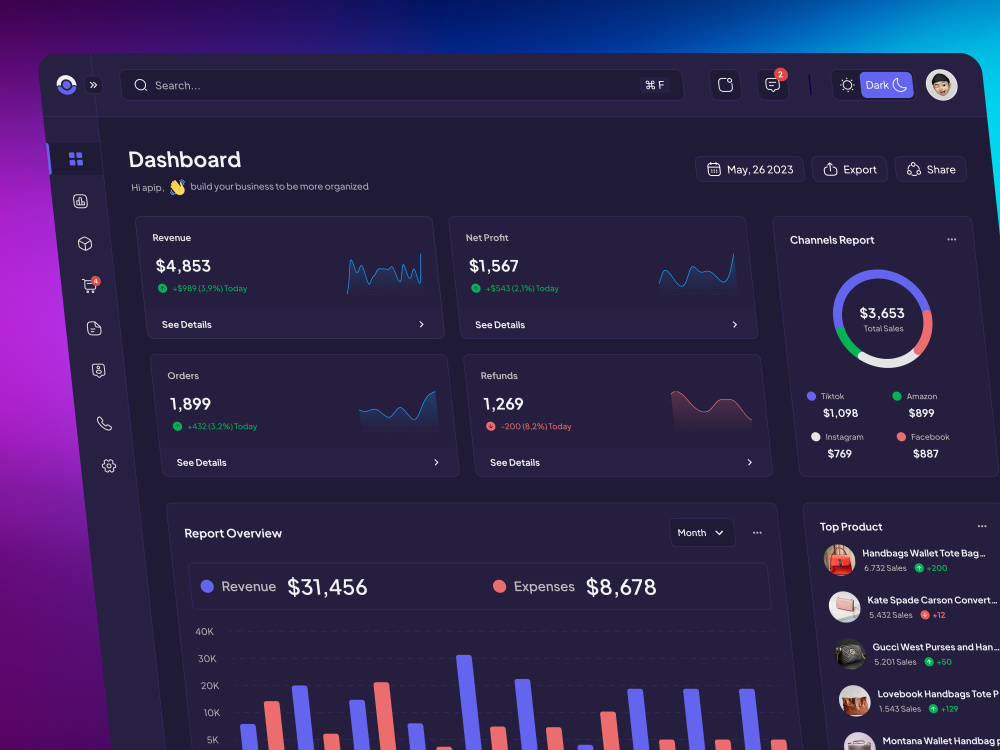Click the chevron arrow on Refunds card

[x=749, y=462]
